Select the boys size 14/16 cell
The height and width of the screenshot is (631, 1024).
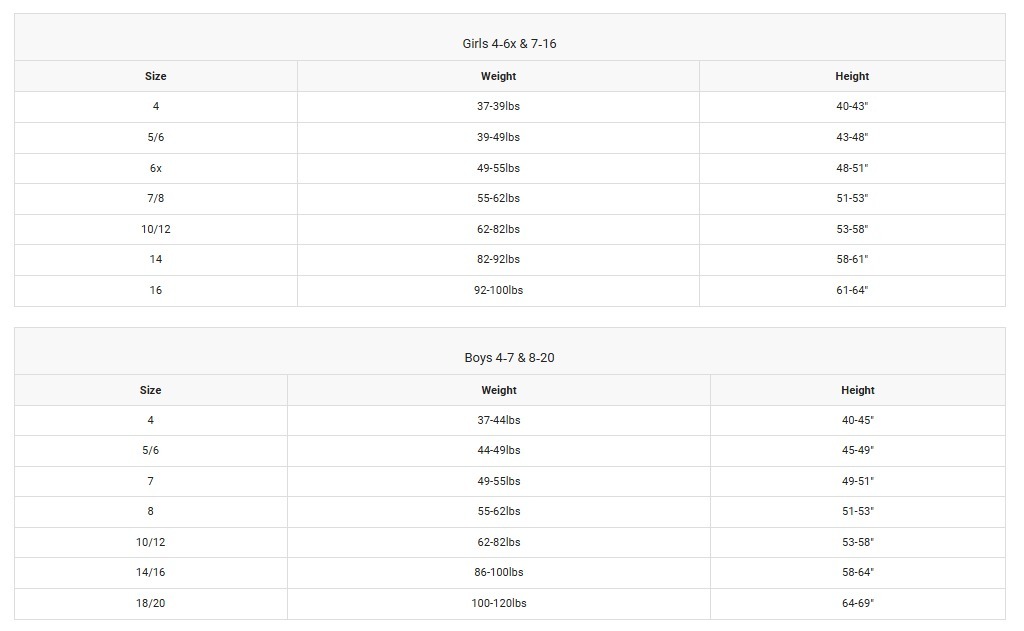click(151, 572)
